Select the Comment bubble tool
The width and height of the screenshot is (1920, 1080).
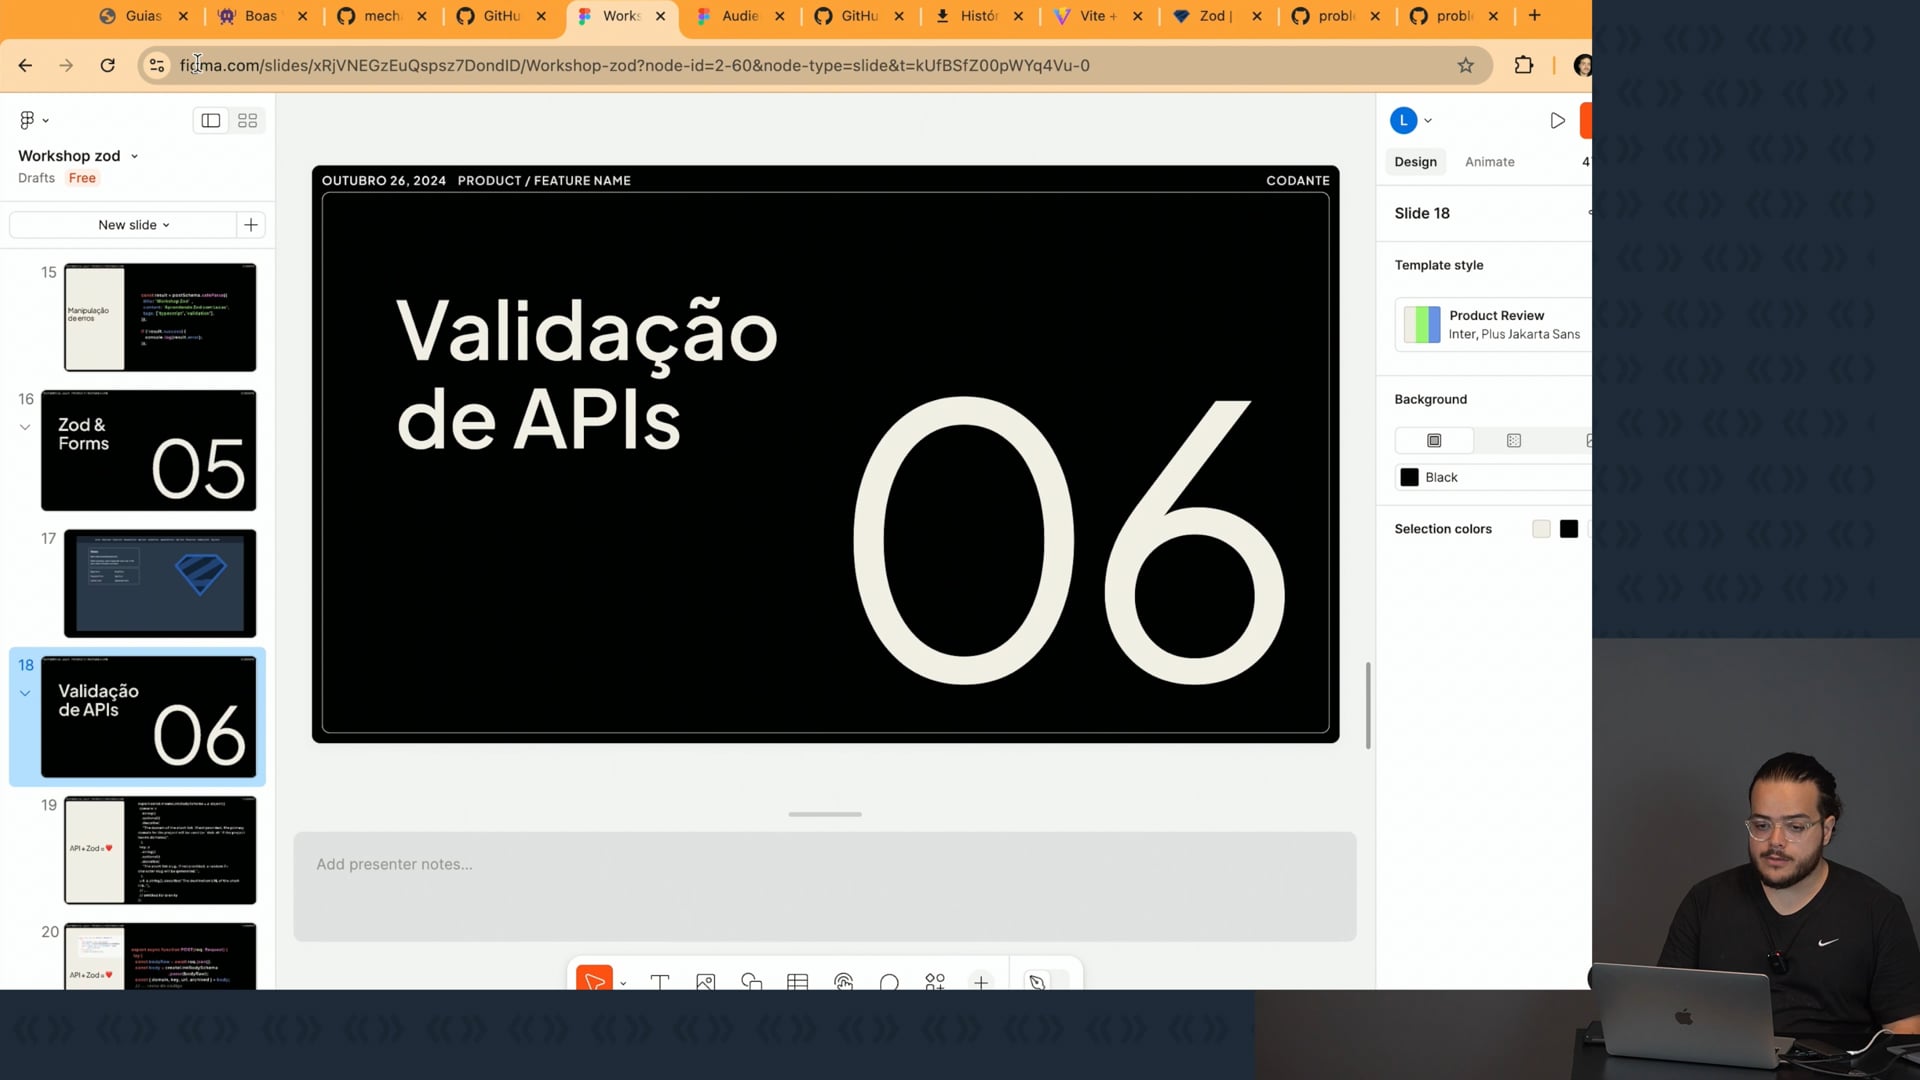[889, 982]
